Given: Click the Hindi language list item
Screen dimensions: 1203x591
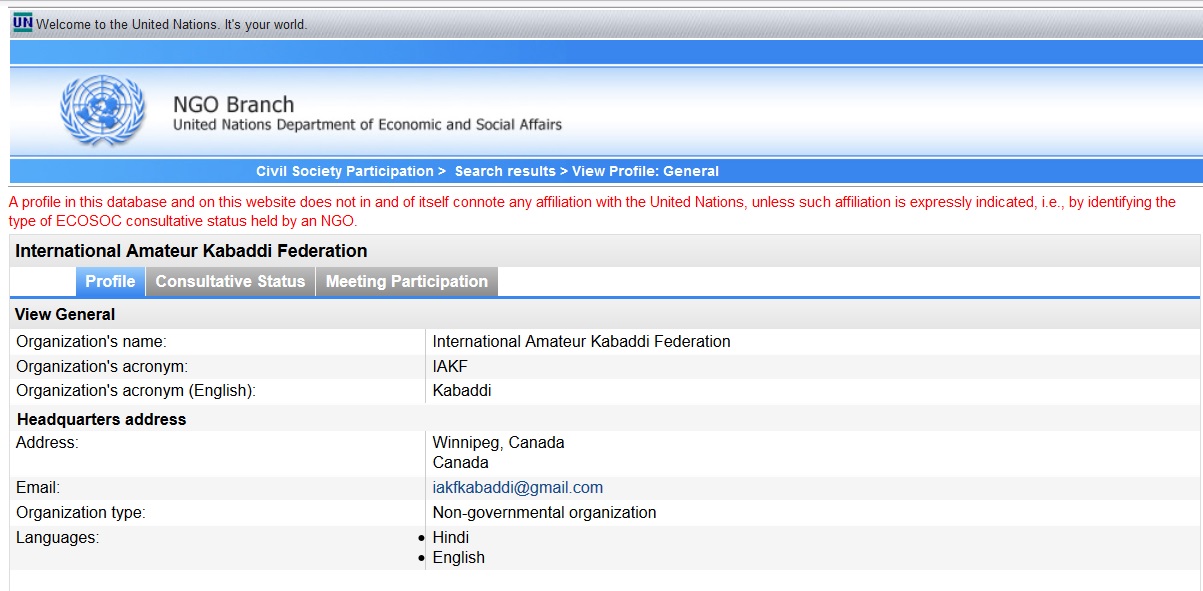Looking at the screenshot, I should coord(451,538).
